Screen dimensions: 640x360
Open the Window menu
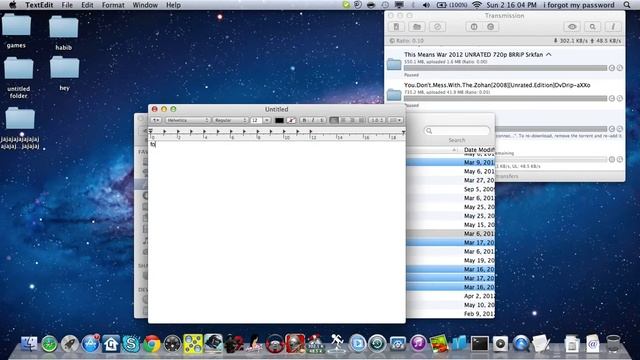click(145, 5)
